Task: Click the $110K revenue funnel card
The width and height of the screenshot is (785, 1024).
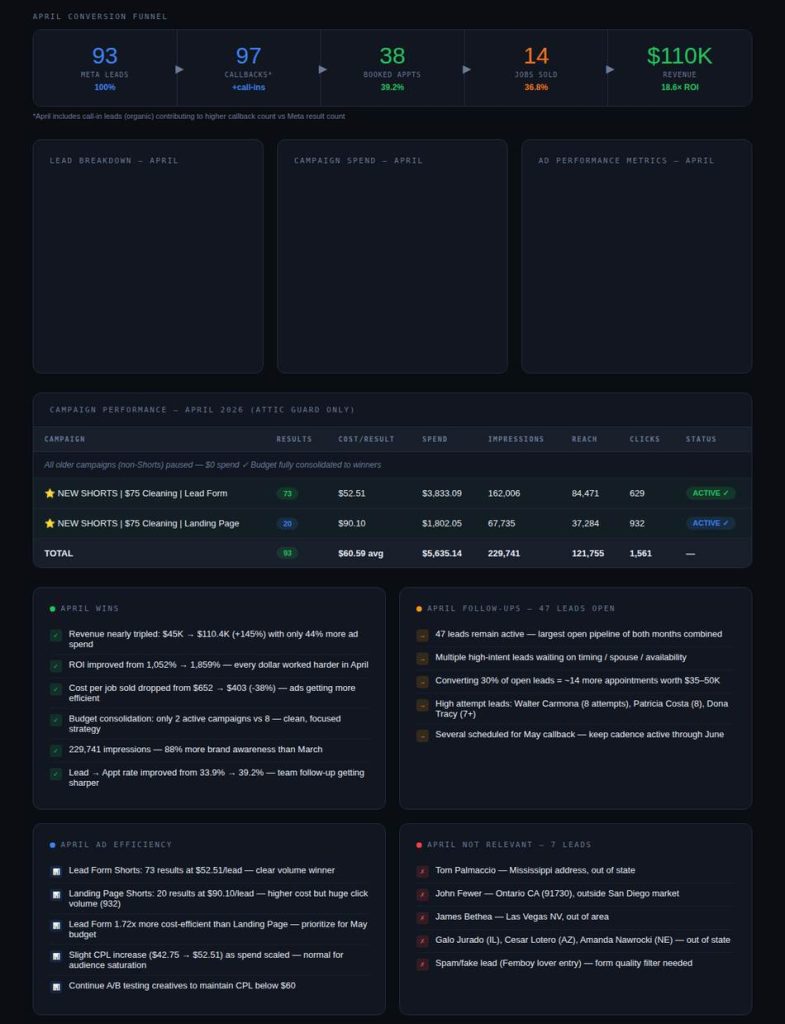Action: [679, 68]
